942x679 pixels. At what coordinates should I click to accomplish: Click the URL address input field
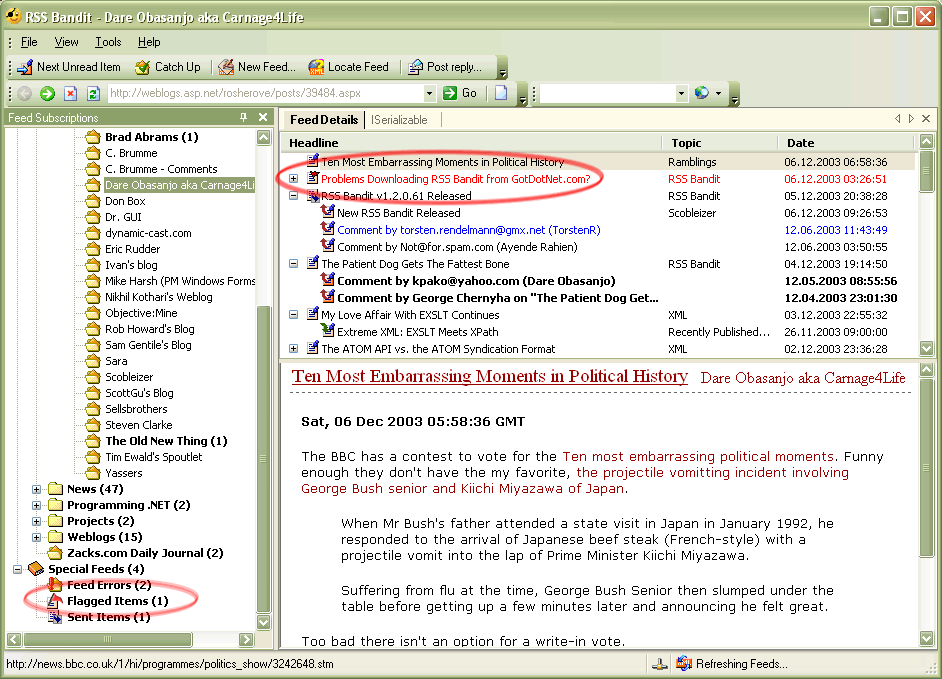(x=265, y=93)
